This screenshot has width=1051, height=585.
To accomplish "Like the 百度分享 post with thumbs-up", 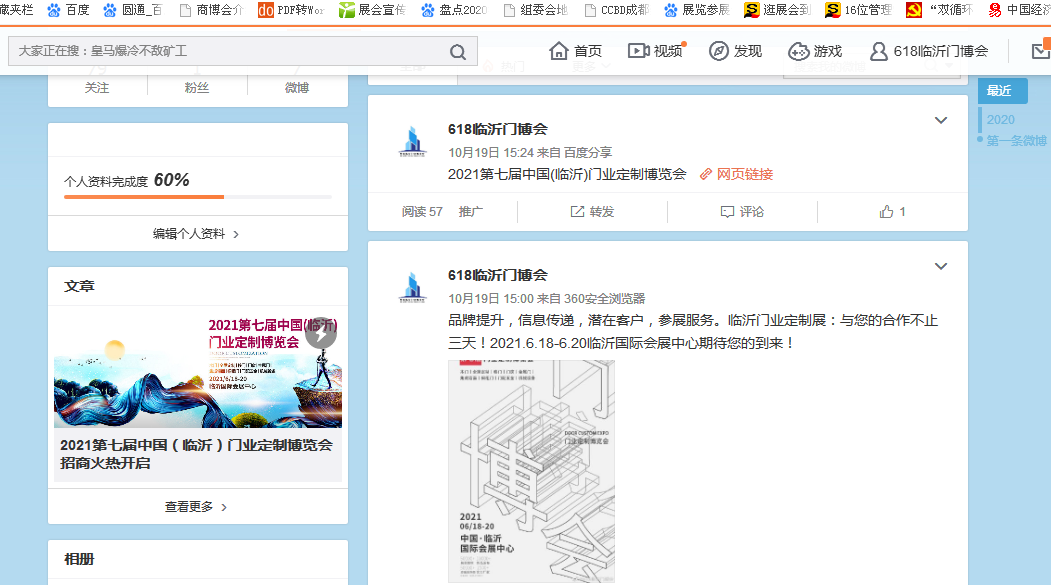I will (892, 212).
